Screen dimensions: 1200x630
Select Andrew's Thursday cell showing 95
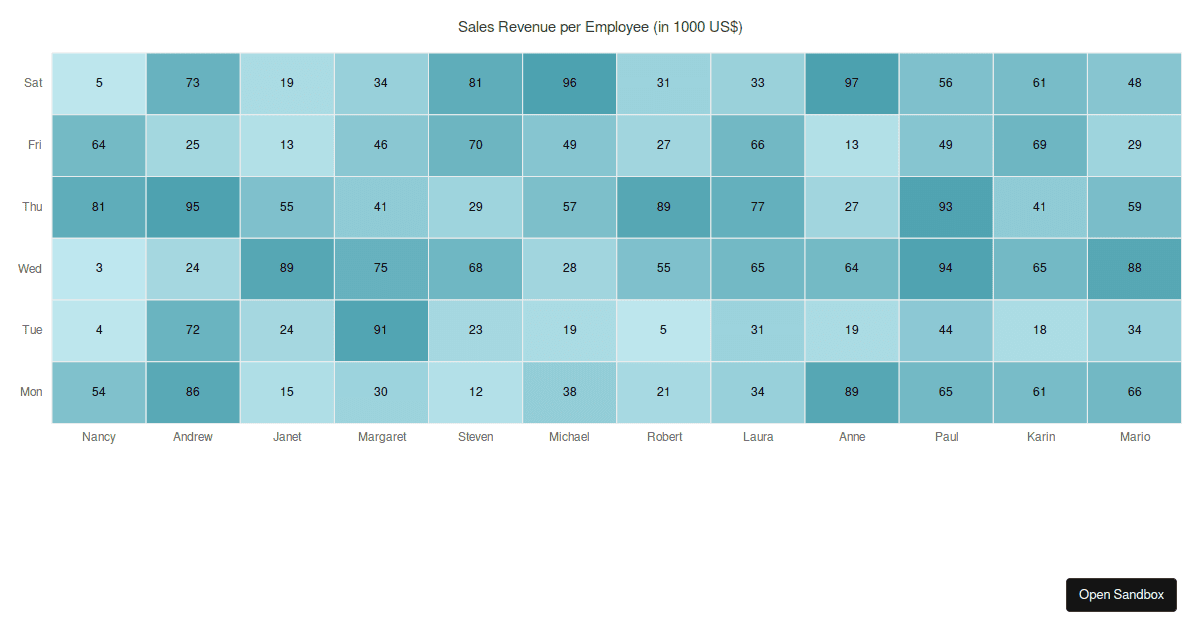[193, 207]
